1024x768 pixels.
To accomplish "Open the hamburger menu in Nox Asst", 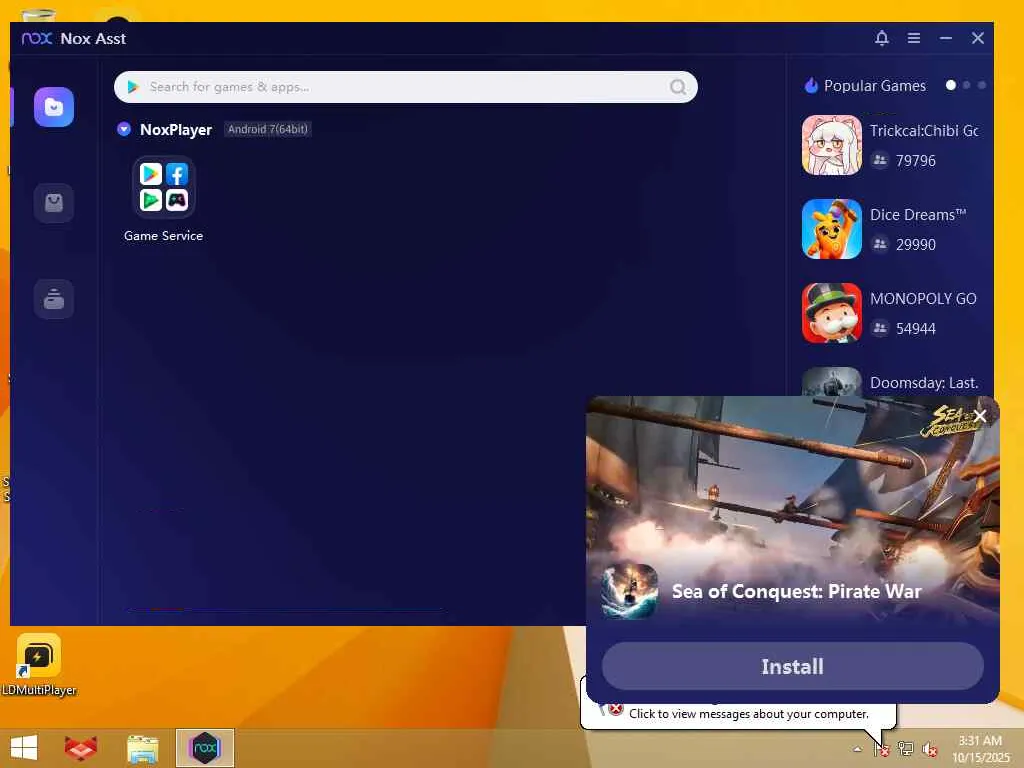I will coord(914,38).
